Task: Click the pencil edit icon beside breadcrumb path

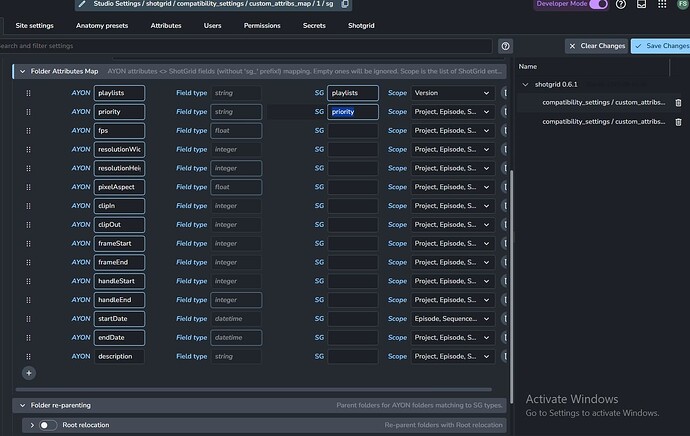Action: (x=82, y=4)
